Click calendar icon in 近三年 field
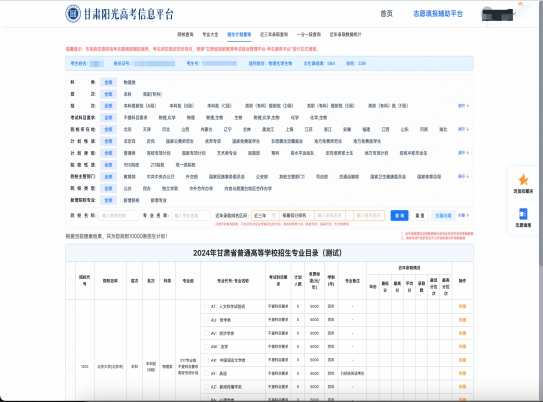The width and height of the screenshot is (543, 402). pyautogui.click(x=274, y=216)
